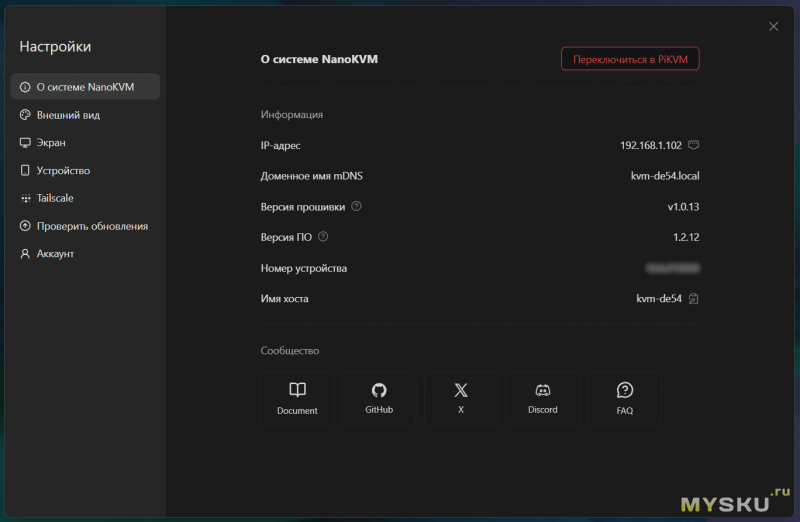Open the Устройство settings section
The height and width of the screenshot is (522, 800).
(x=63, y=171)
